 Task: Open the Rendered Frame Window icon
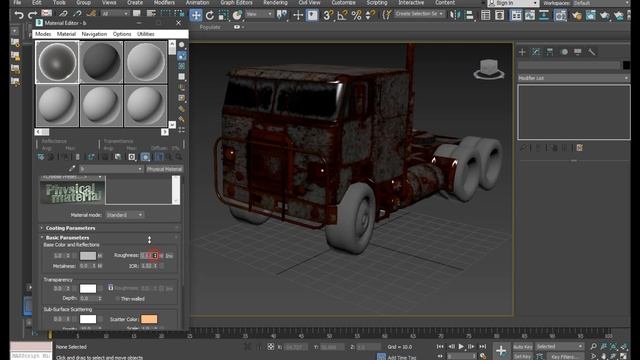point(591,16)
